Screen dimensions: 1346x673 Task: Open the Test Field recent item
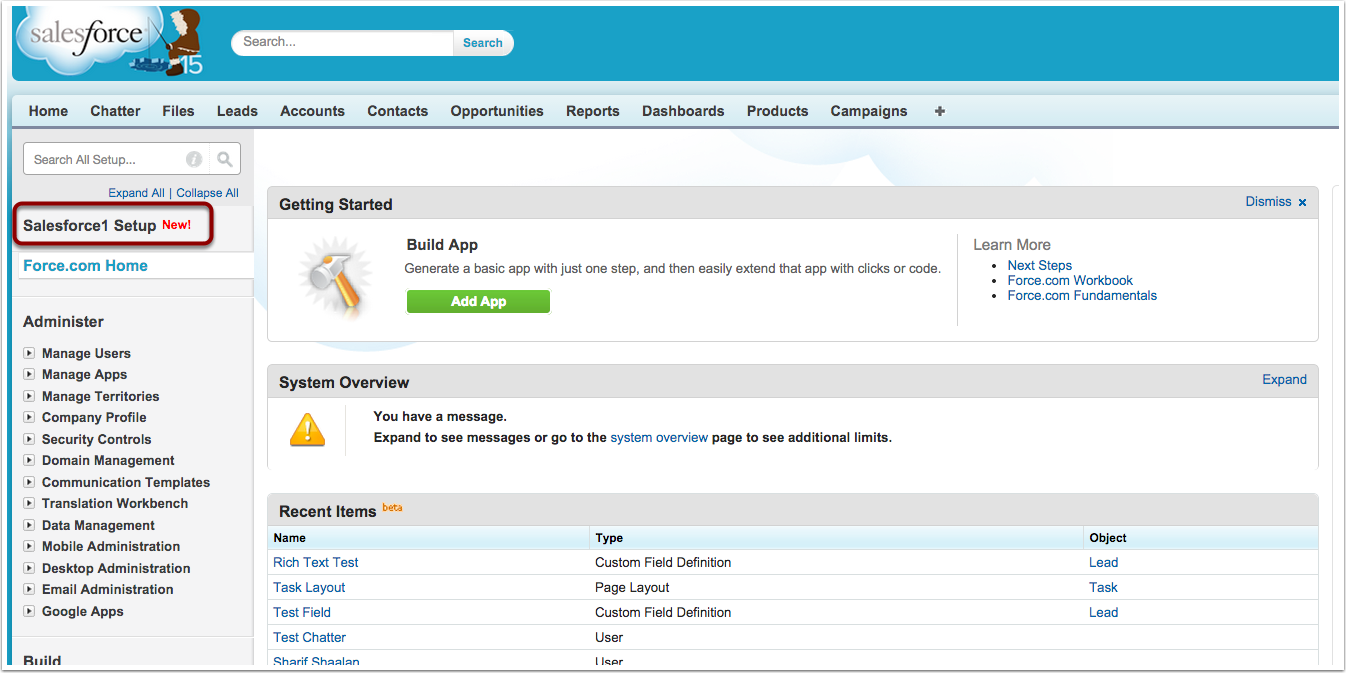pyautogui.click(x=302, y=612)
